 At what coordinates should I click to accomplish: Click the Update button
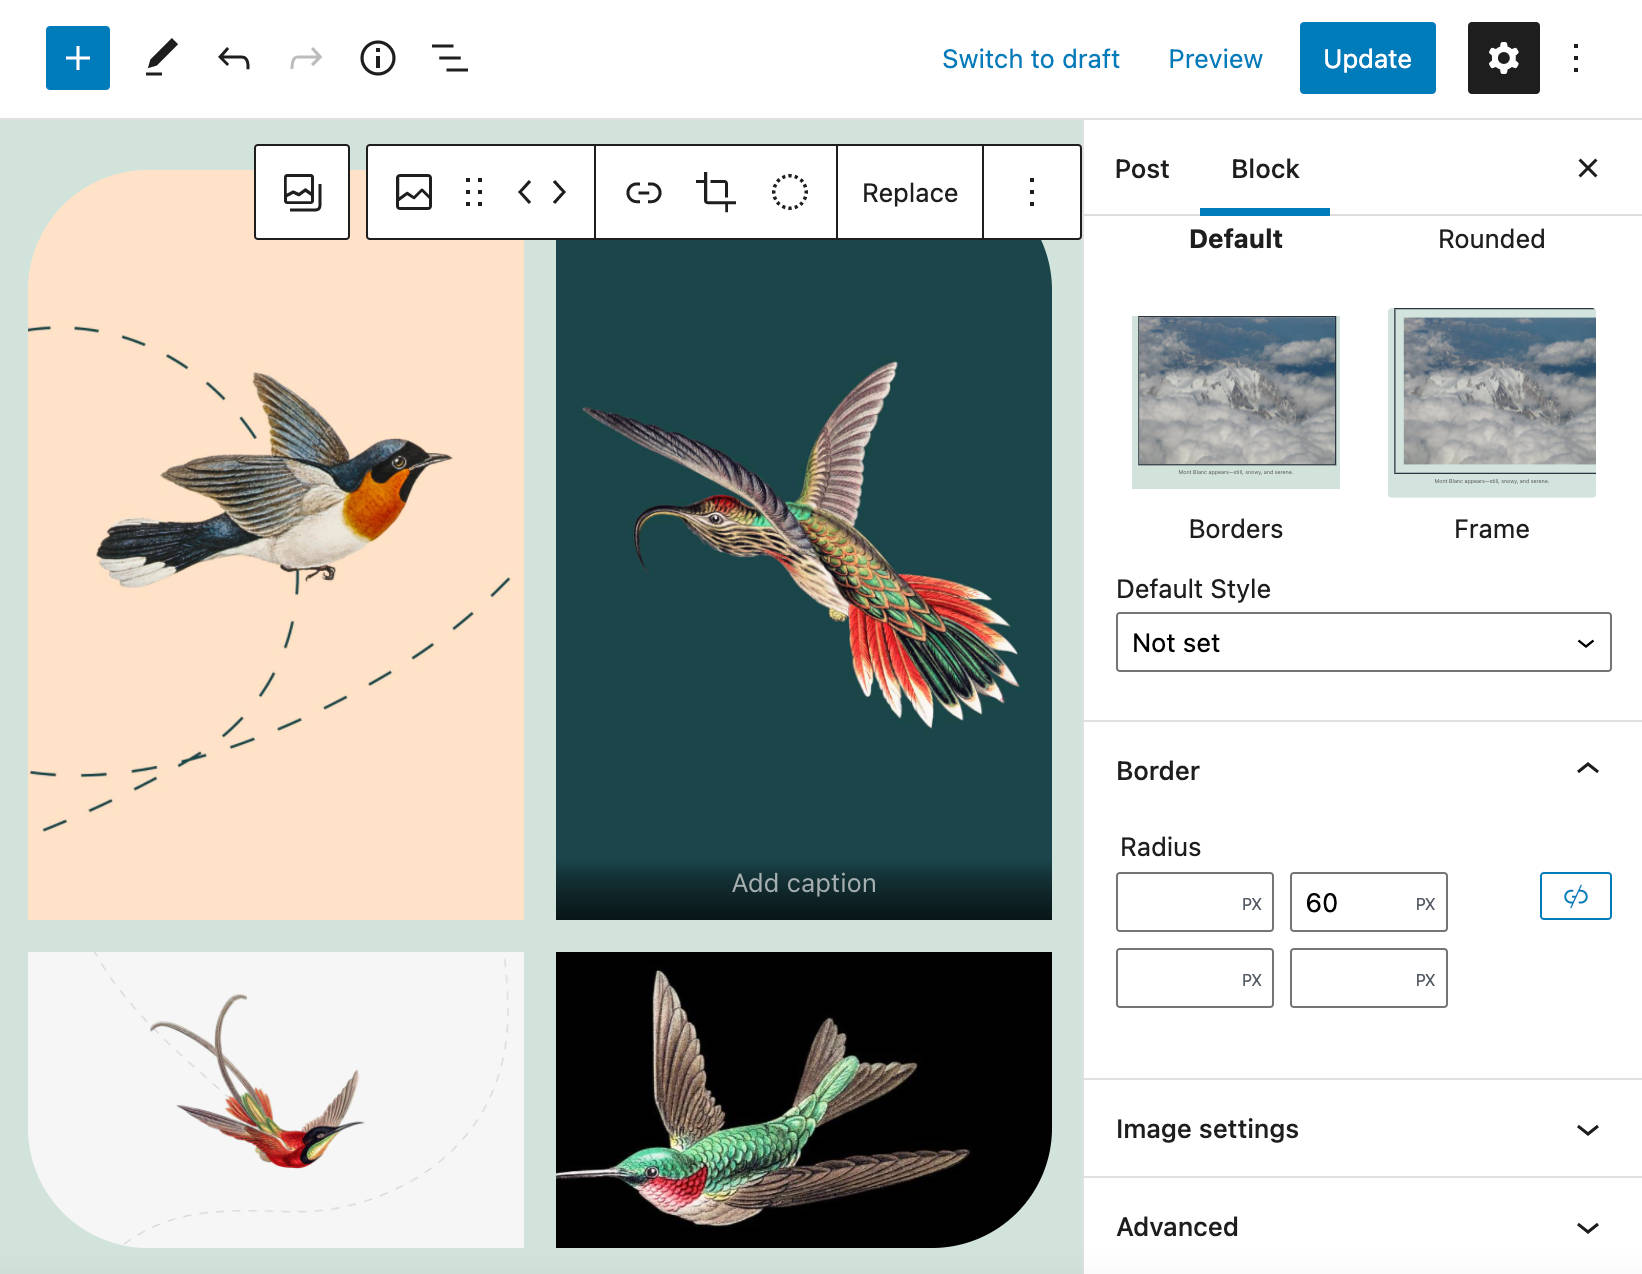coord(1368,58)
